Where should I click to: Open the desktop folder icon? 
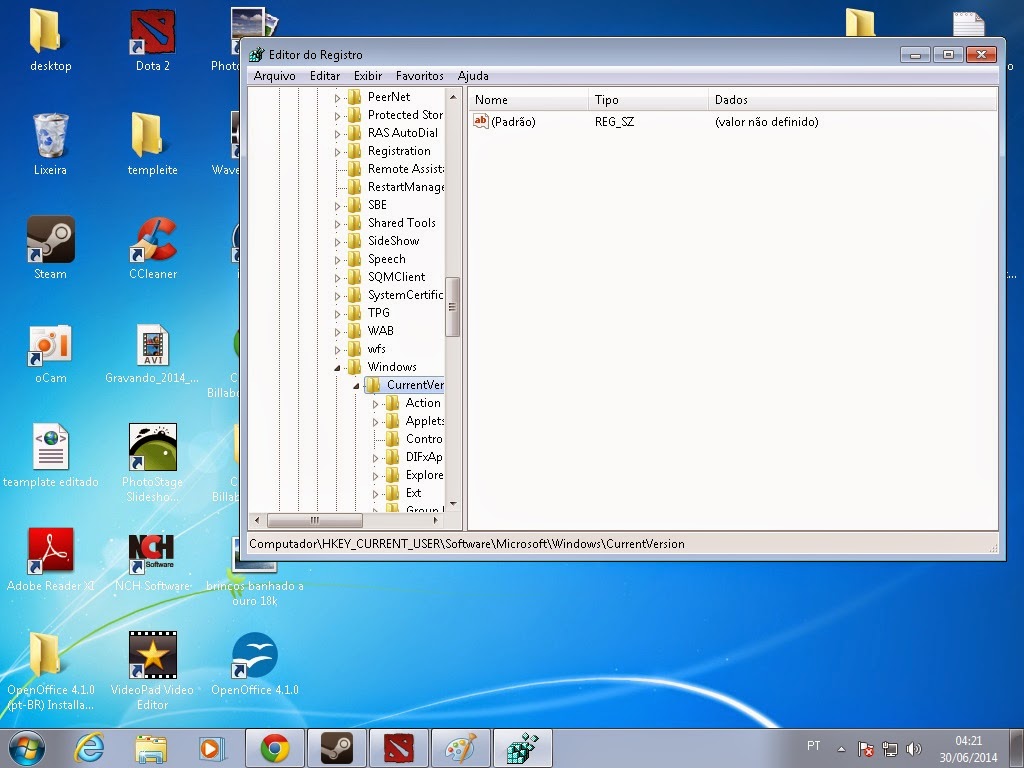tap(50, 40)
